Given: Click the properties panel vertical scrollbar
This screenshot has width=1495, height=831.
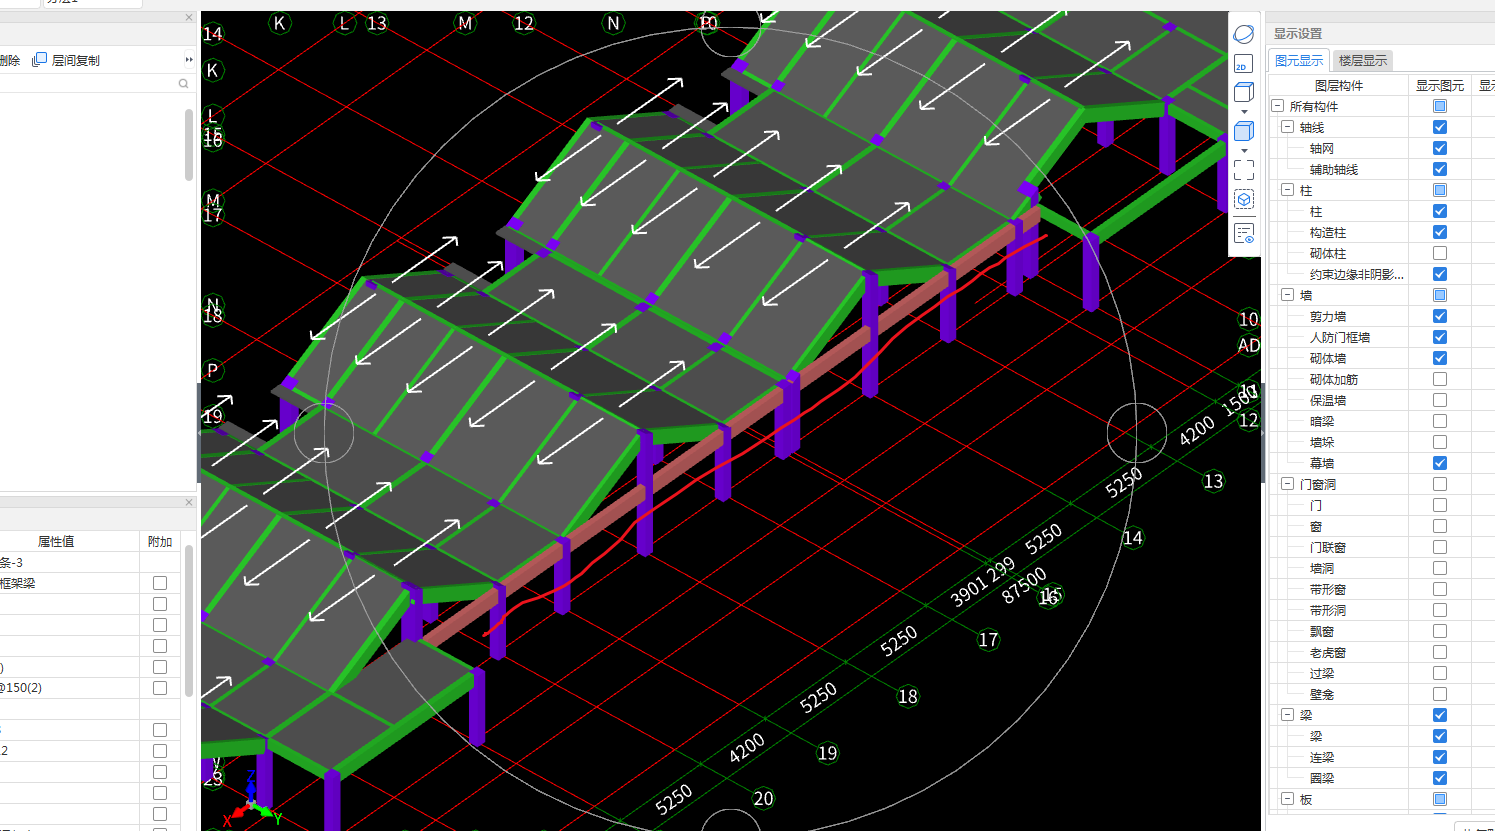Looking at the screenshot, I should (x=189, y=620).
